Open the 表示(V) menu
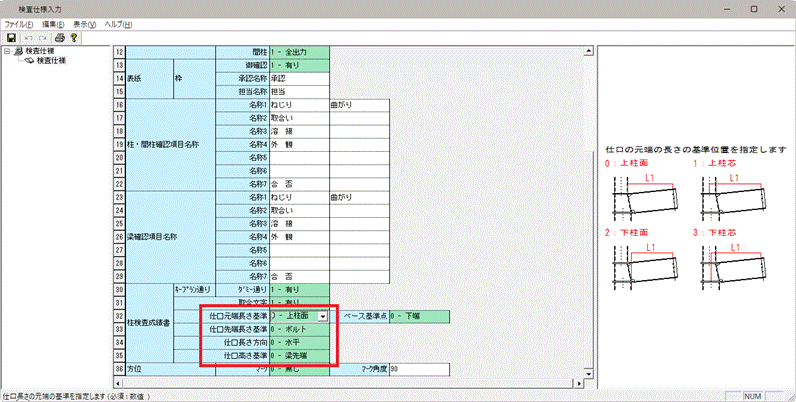The width and height of the screenshot is (796, 402). (88, 23)
